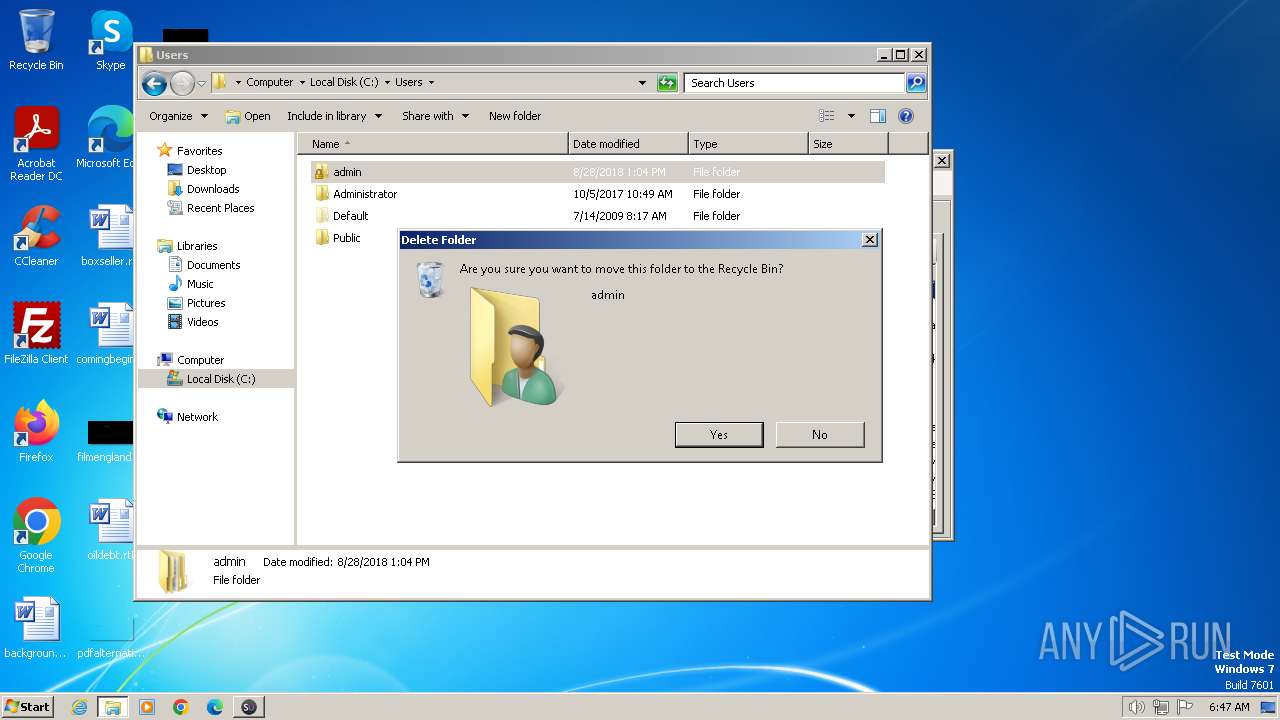The height and width of the screenshot is (720, 1280).
Task: Select the Acrobat Reader DC desktop icon
Action: [36, 144]
